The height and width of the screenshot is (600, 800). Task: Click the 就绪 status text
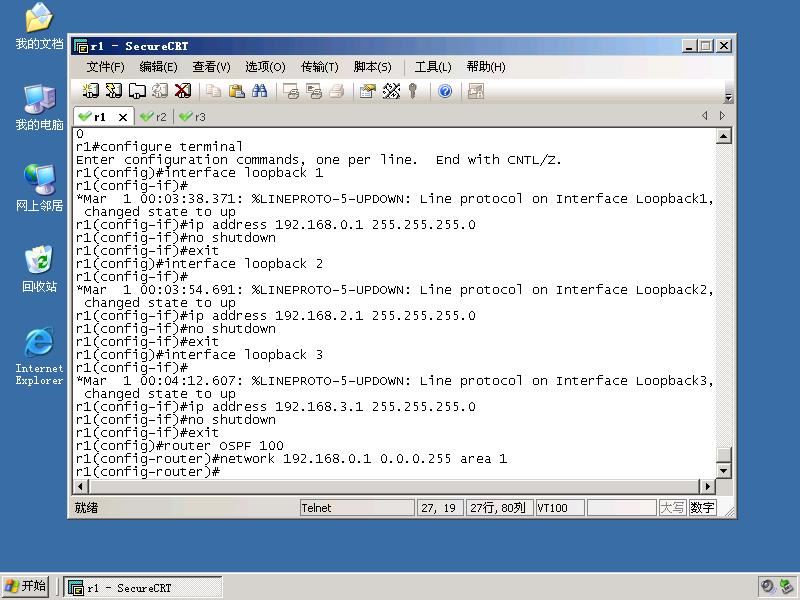tap(86, 508)
